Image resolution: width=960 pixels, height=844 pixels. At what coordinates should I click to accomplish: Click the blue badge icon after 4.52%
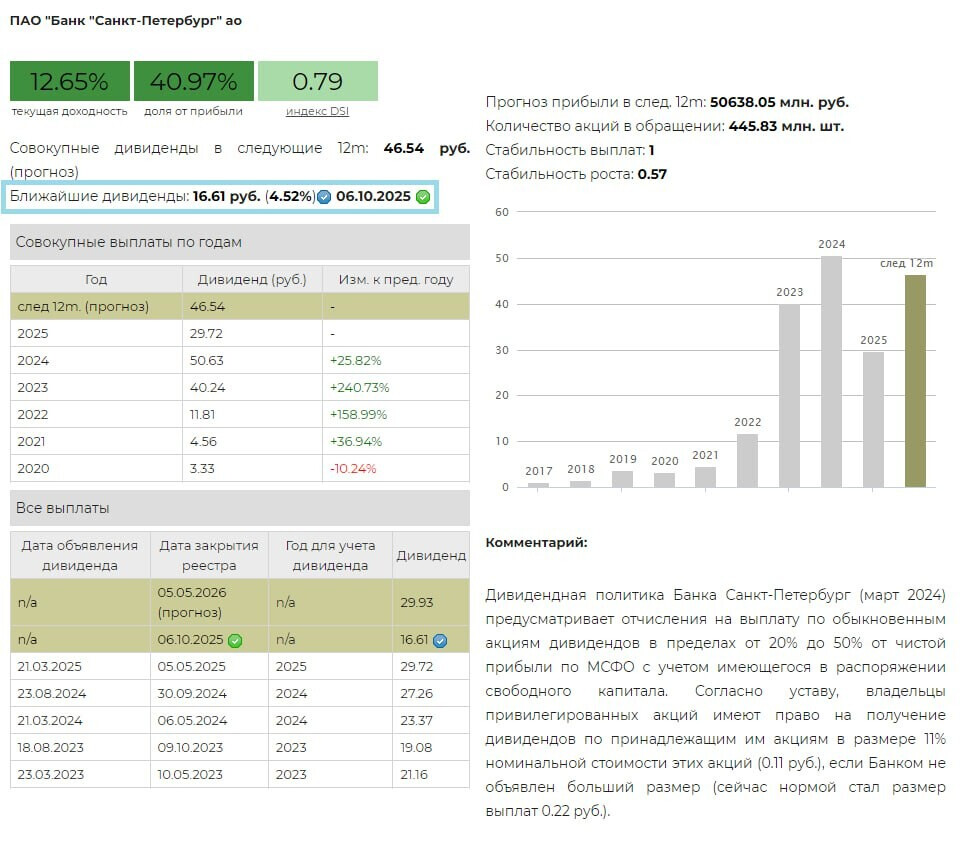[x=324, y=197]
